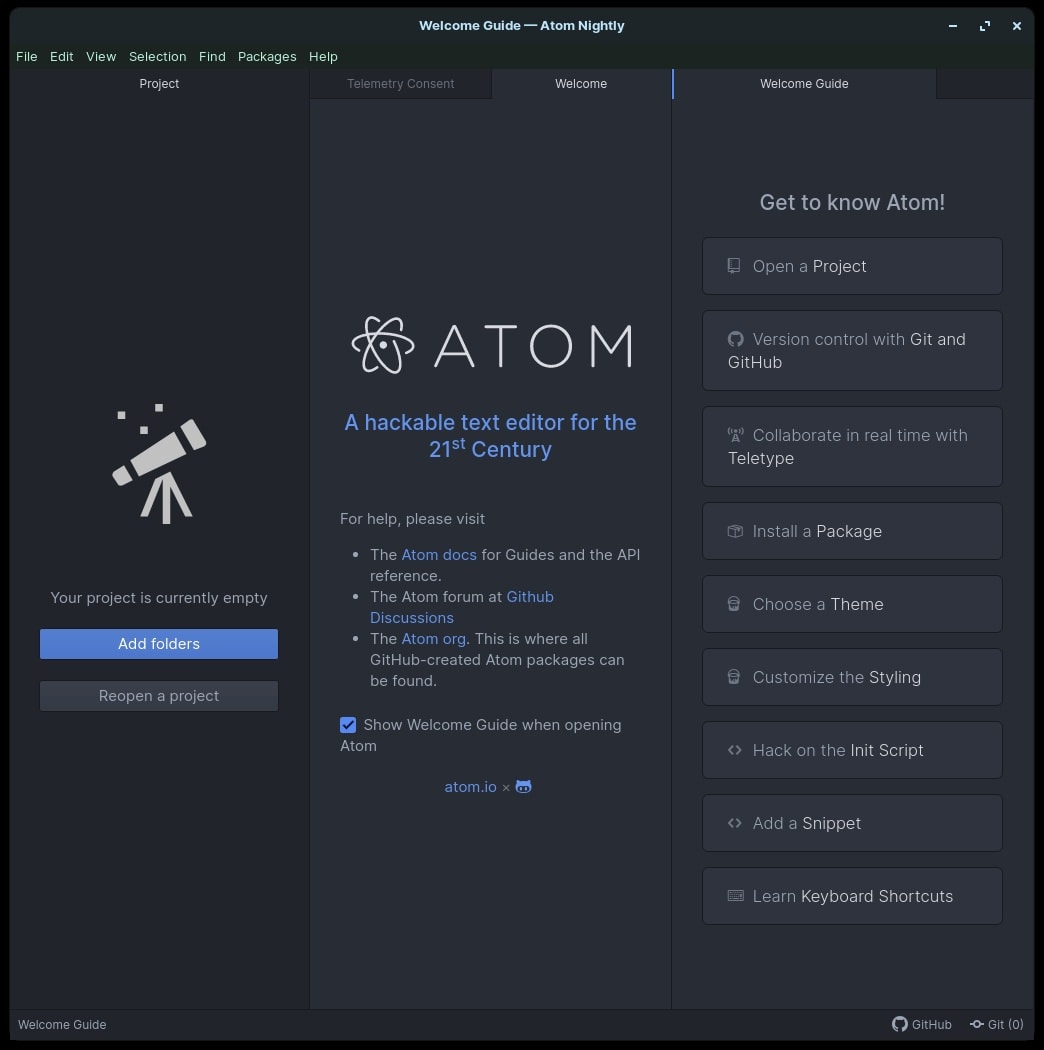This screenshot has height=1050, width=1044.
Task: Open the File menu
Action: pyautogui.click(x=27, y=56)
